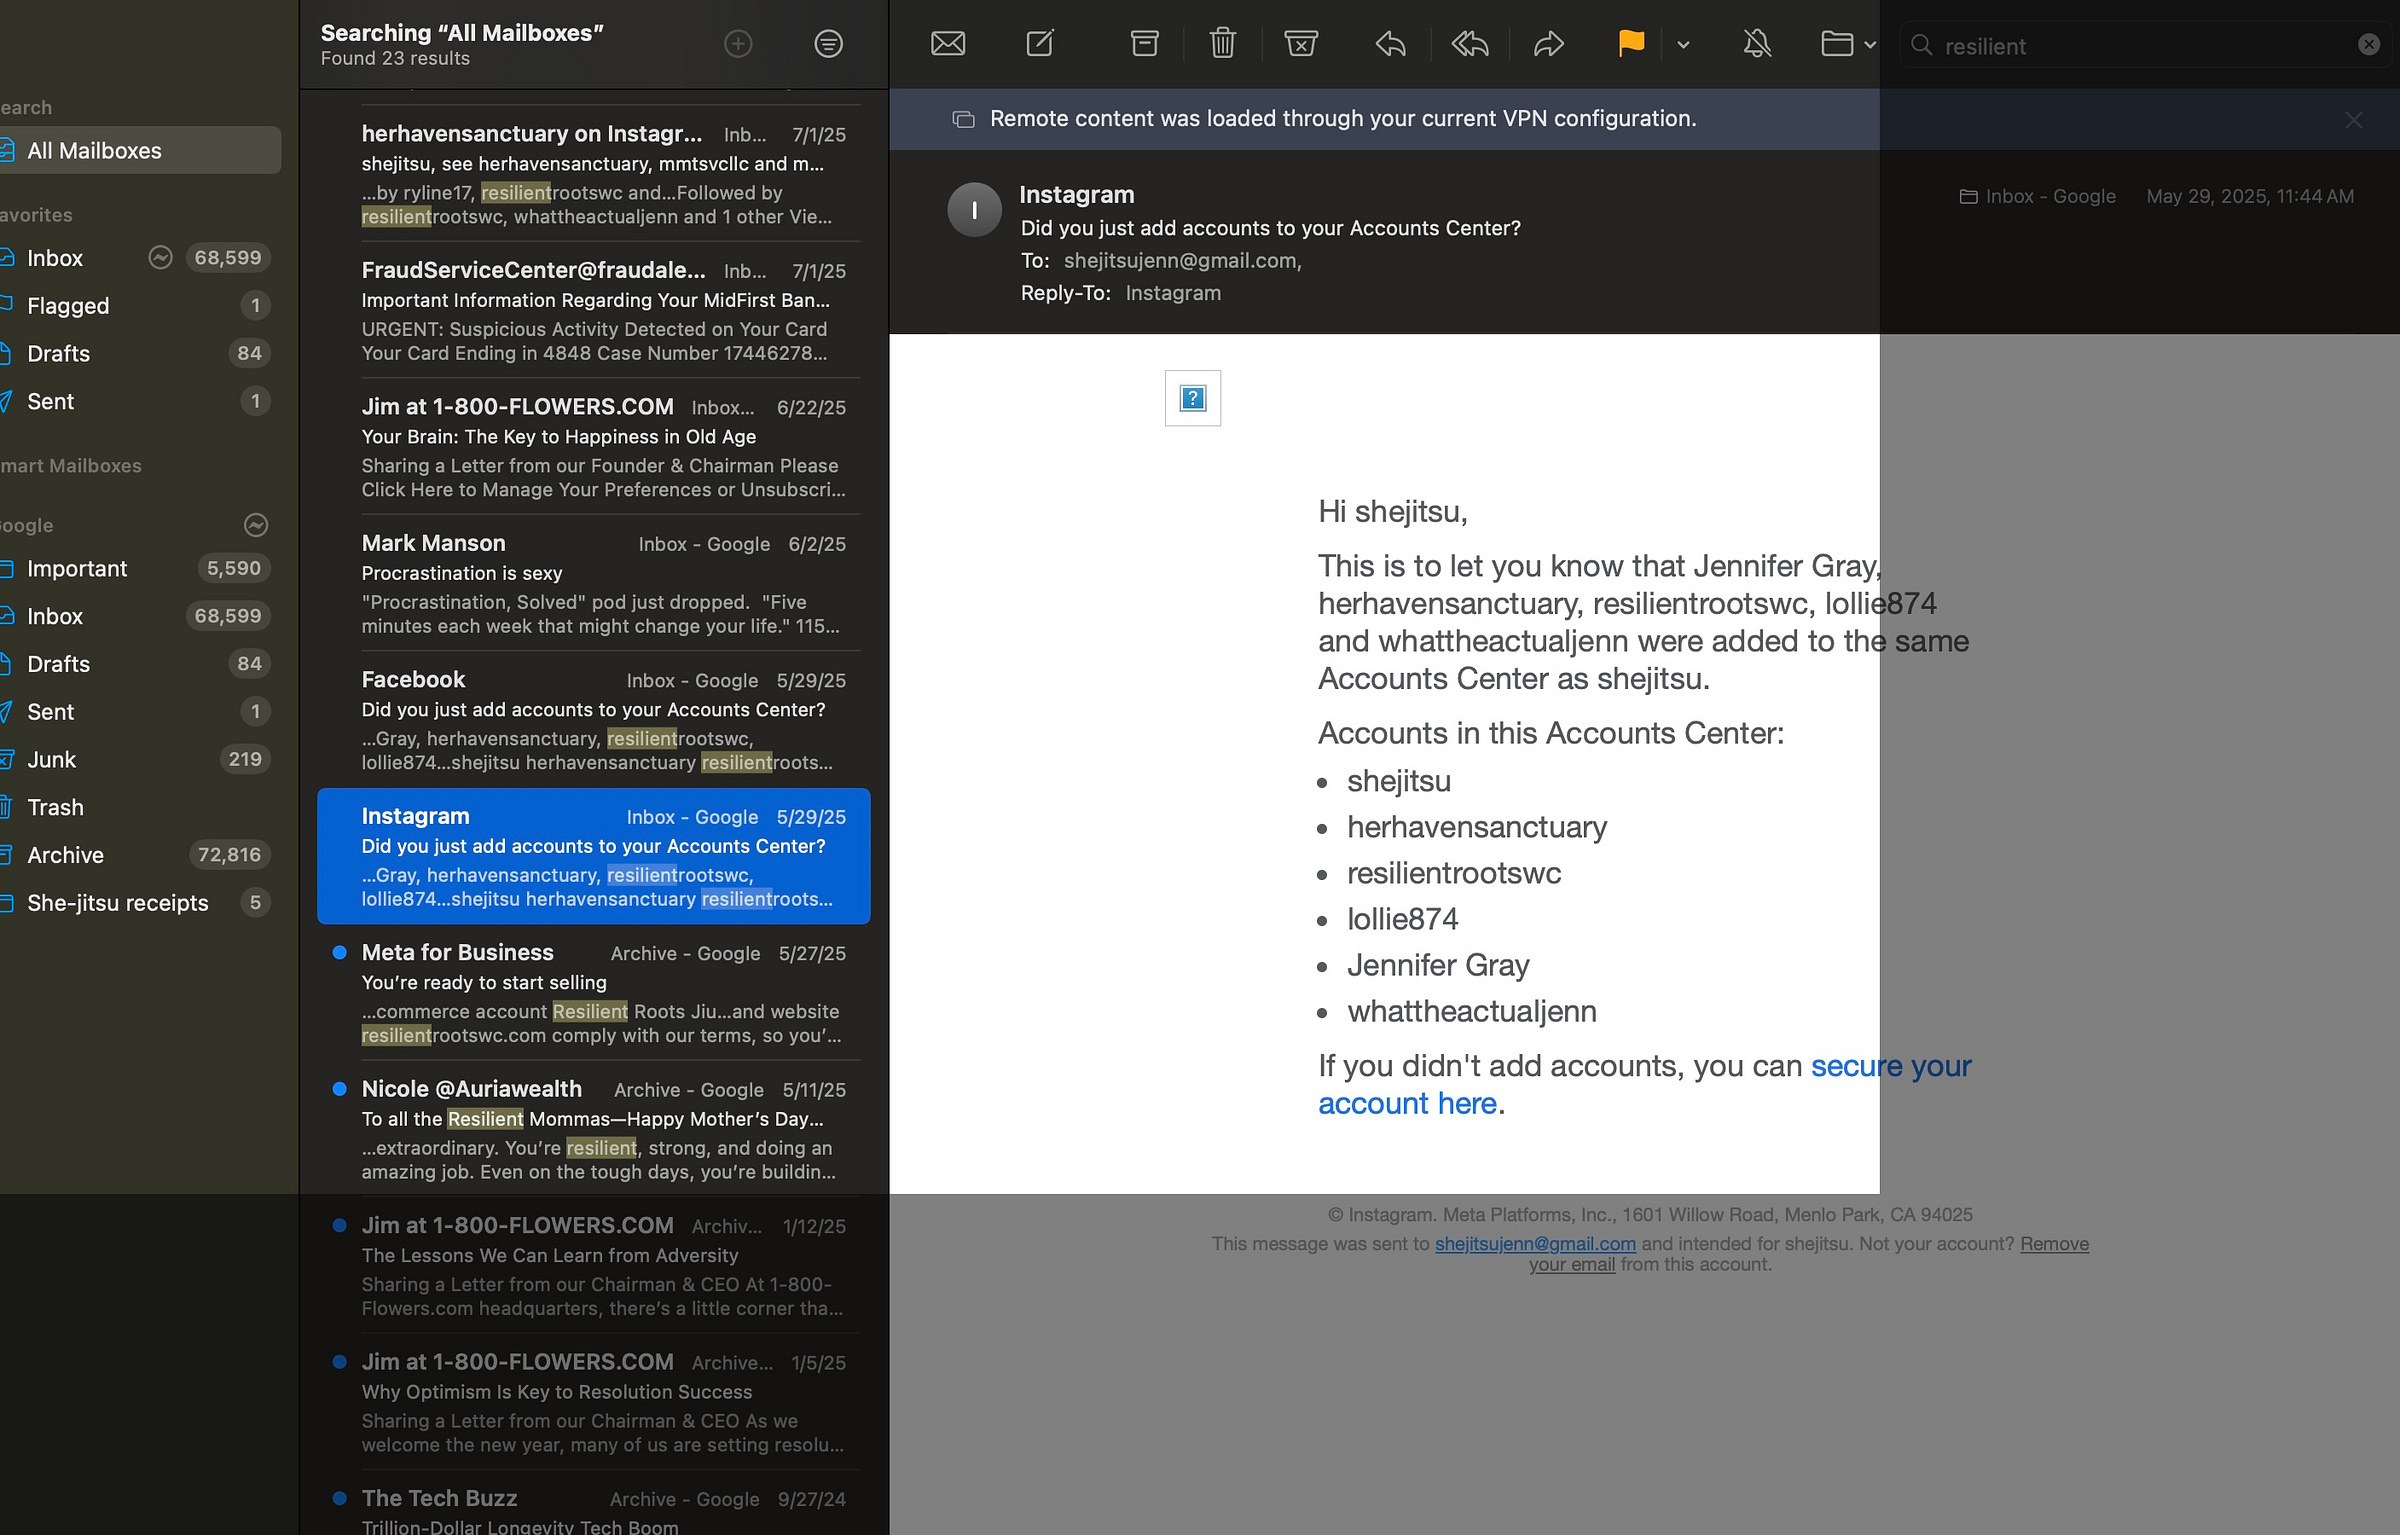This screenshot has width=2400, height=1535.
Task: Move selected message to Junk
Action: 1300,44
